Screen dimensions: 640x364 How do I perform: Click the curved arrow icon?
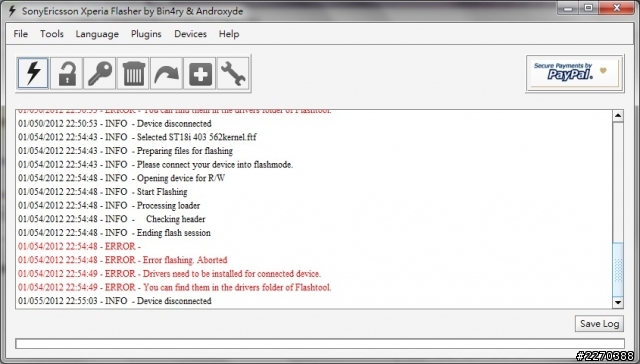[167, 73]
